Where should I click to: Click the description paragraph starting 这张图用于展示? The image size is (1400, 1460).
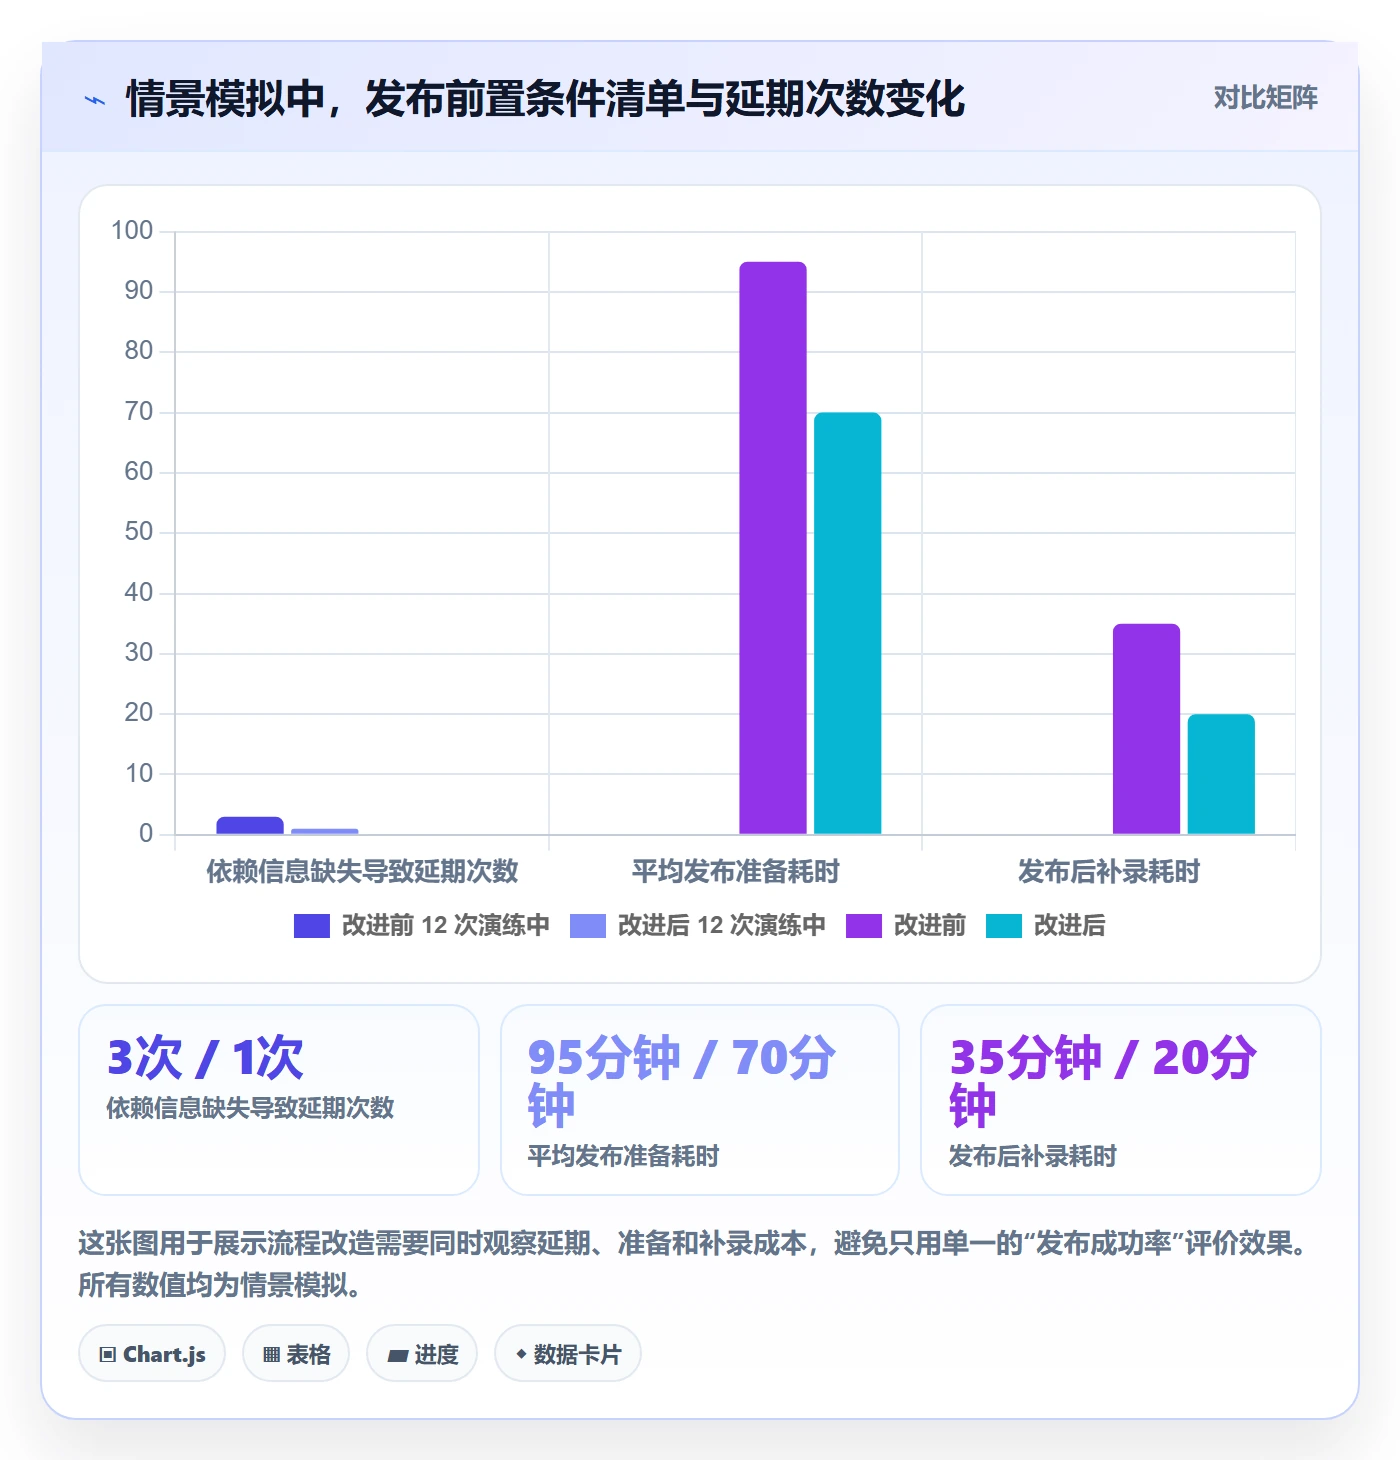pyautogui.click(x=697, y=1264)
